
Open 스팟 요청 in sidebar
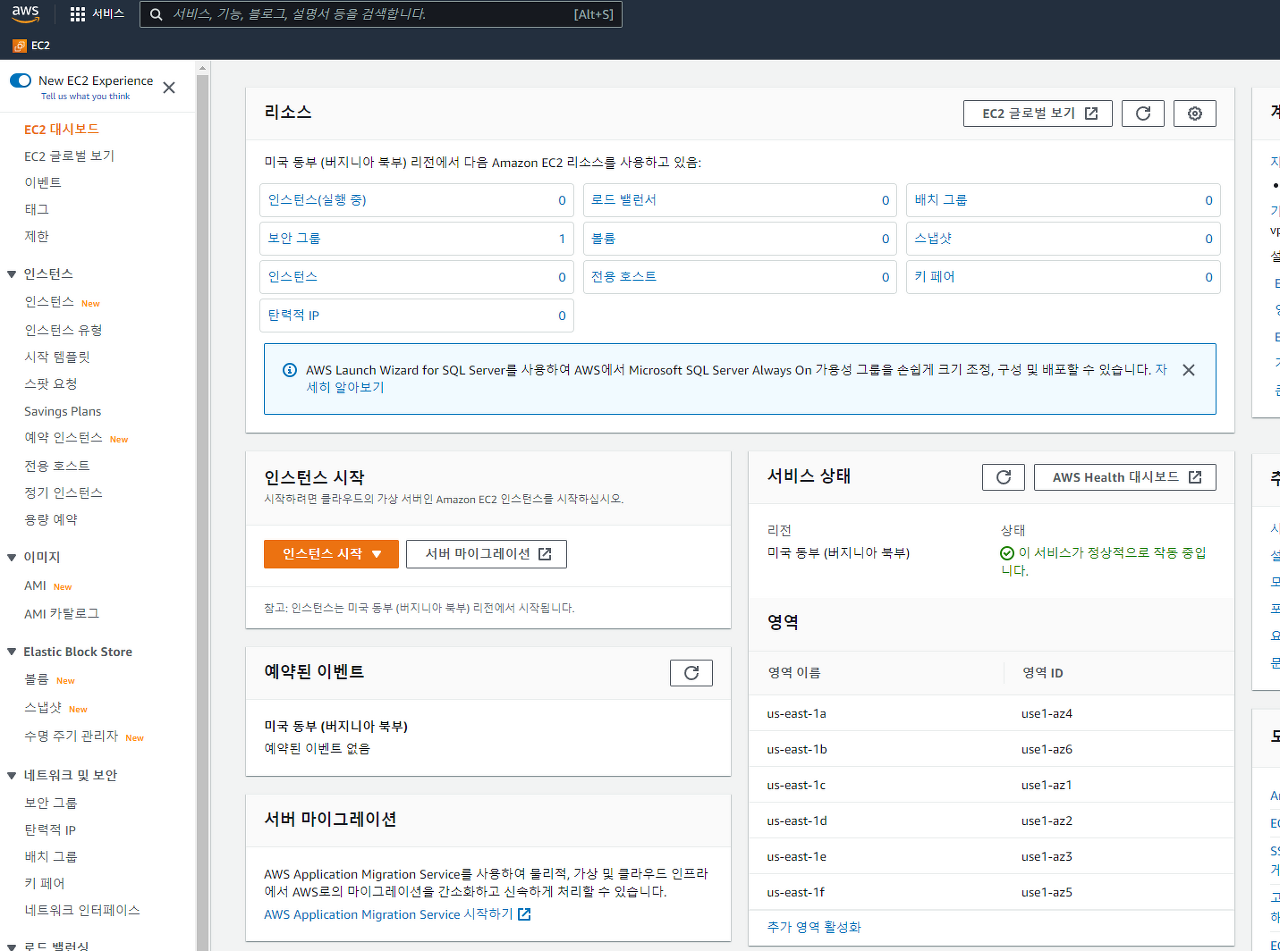point(50,384)
